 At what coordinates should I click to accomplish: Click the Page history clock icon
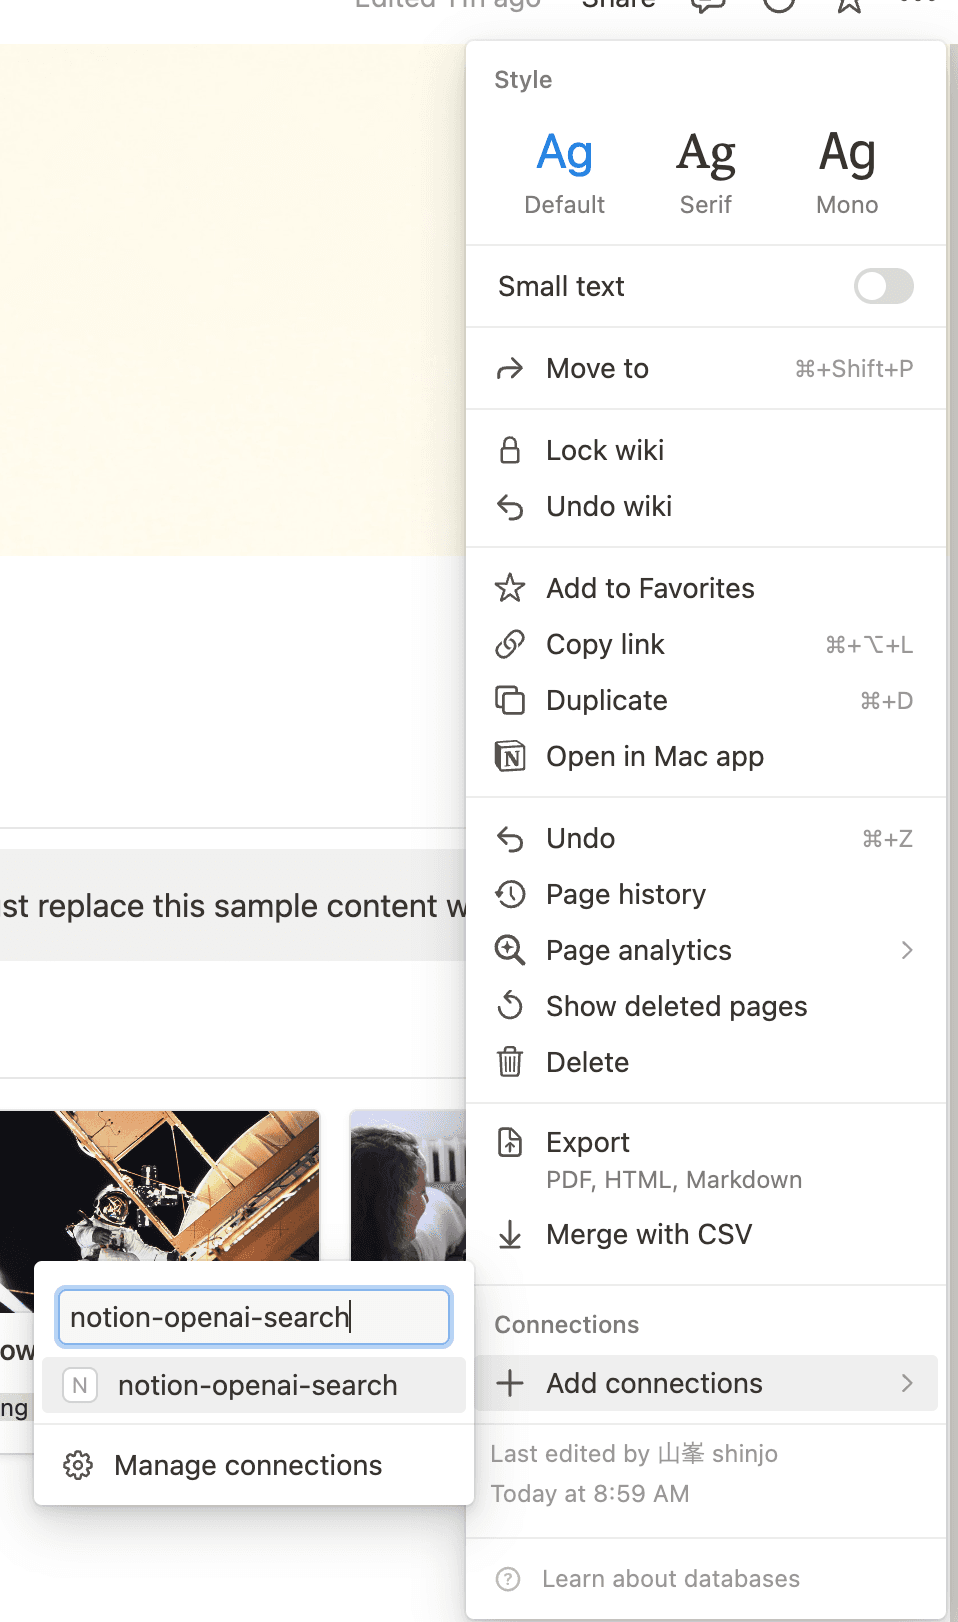click(510, 894)
